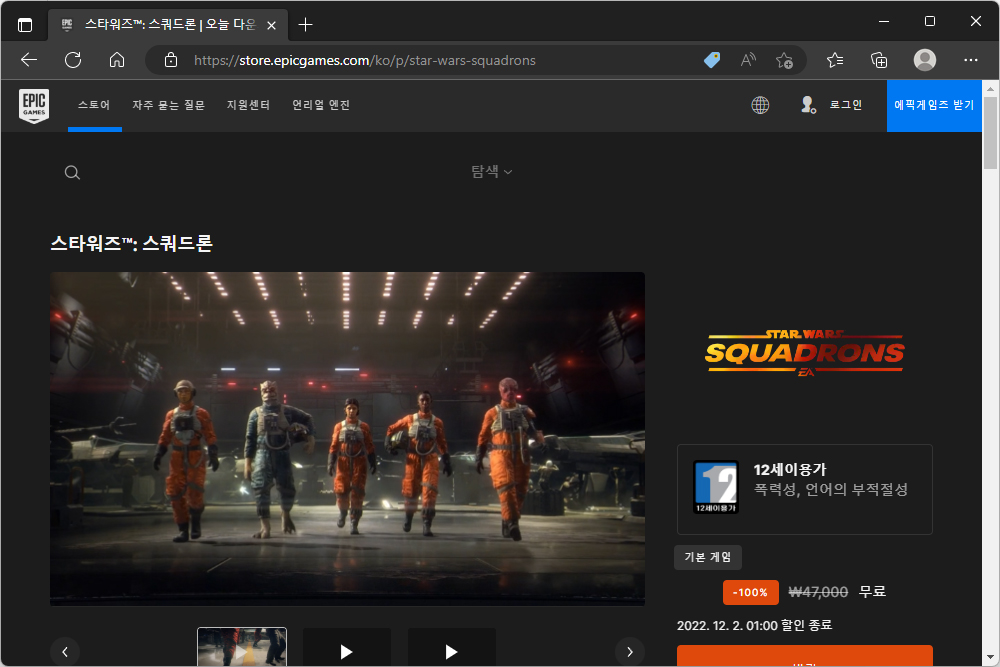Click the 로그인 link

[x=846, y=105]
